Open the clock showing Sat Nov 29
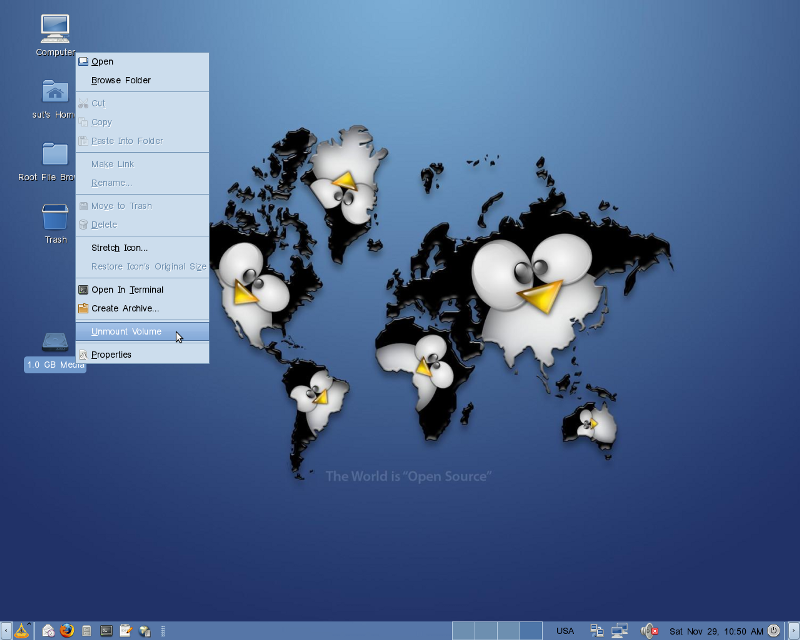 [716, 632]
